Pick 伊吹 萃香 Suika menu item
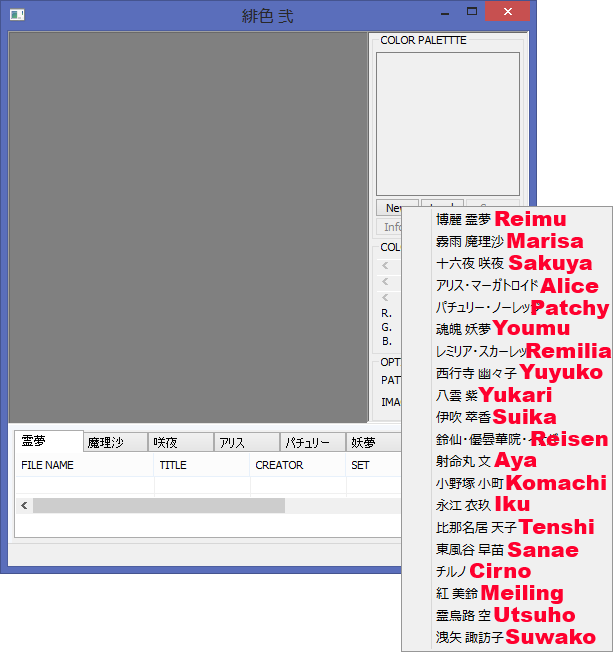The image size is (613, 652). click(x=507, y=417)
